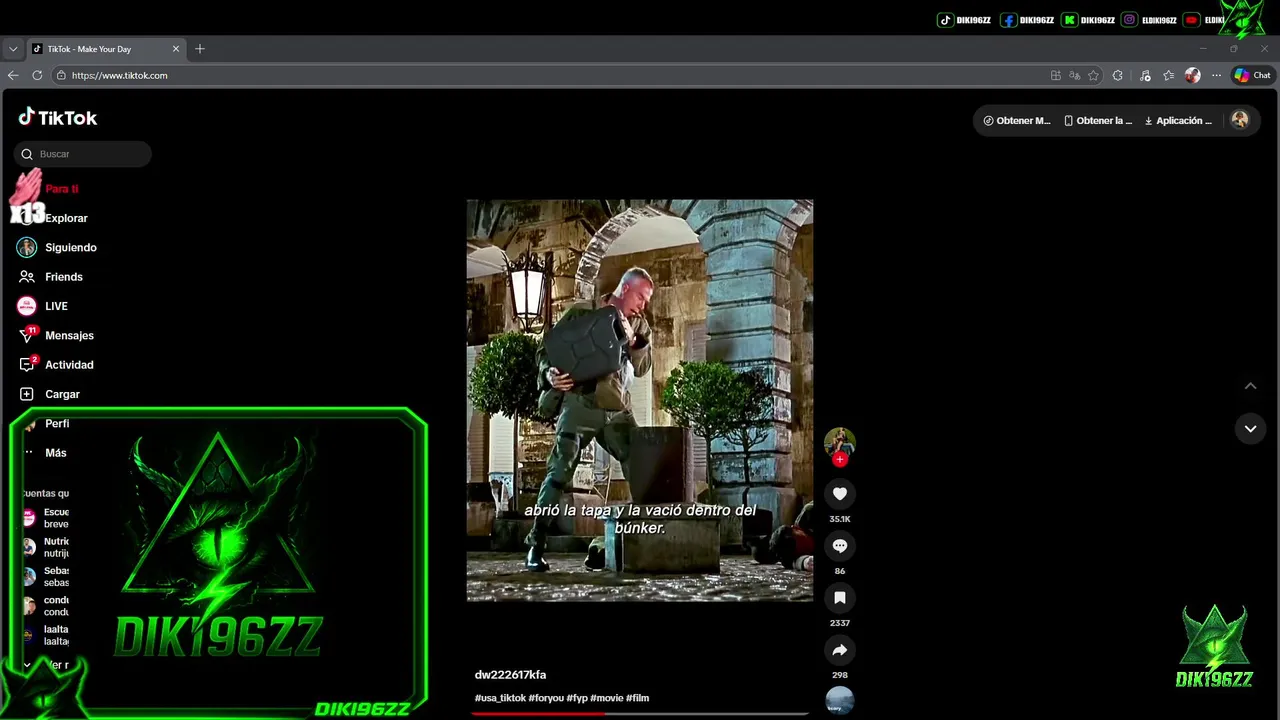Open the condu suggested account

(45, 605)
